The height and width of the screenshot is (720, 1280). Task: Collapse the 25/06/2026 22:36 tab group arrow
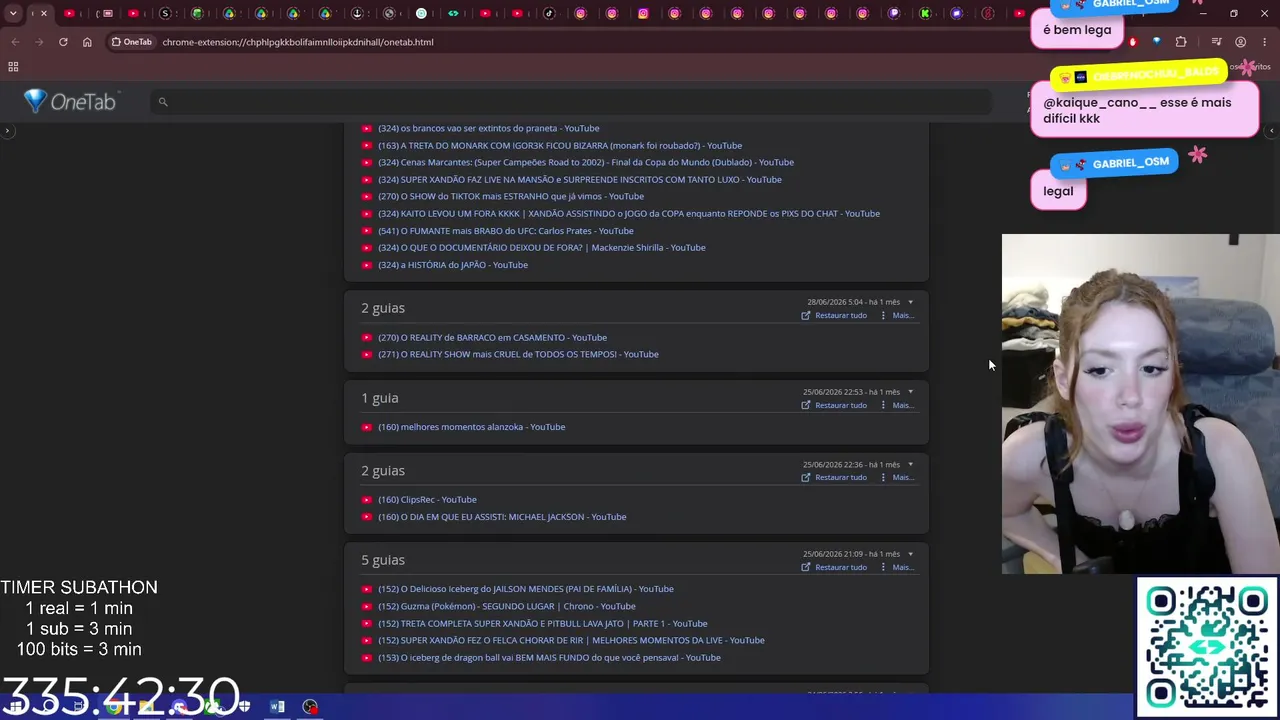[910, 464]
